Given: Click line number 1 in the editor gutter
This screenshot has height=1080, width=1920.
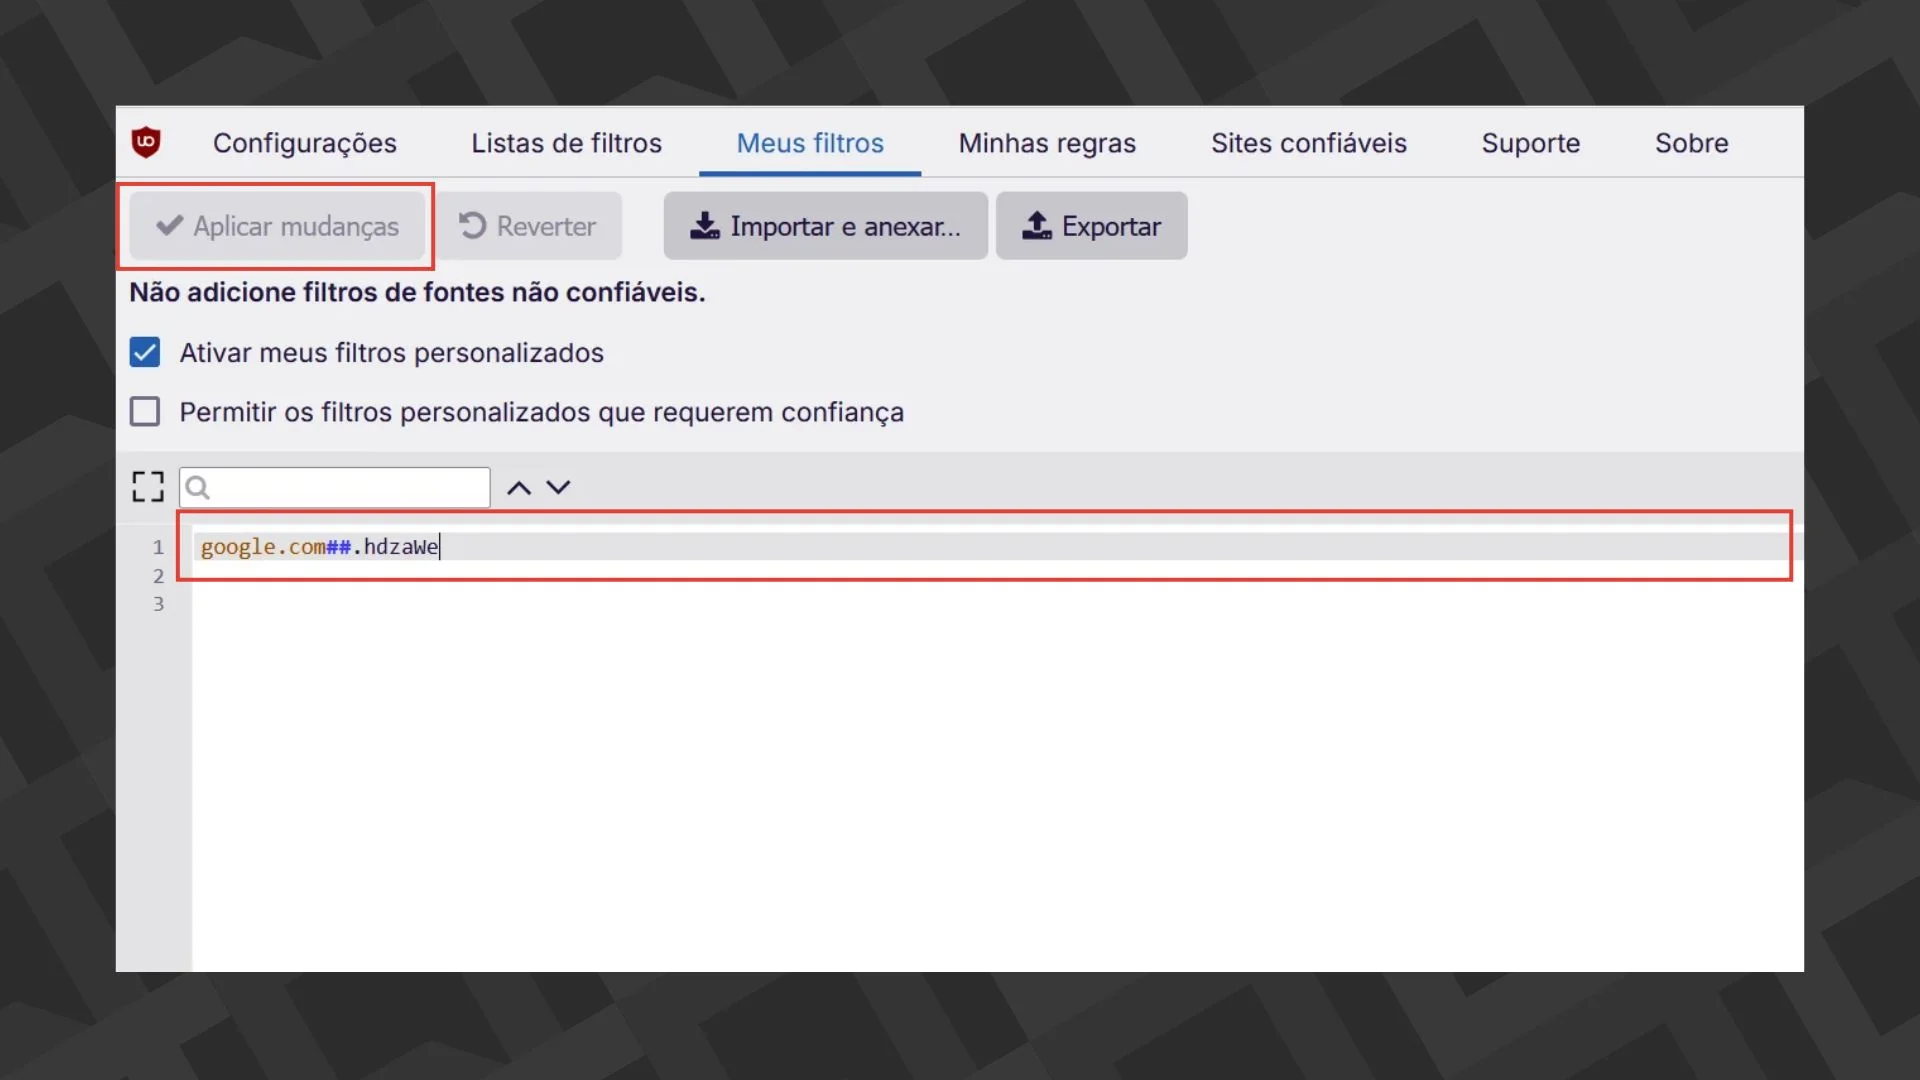Looking at the screenshot, I should (x=158, y=547).
